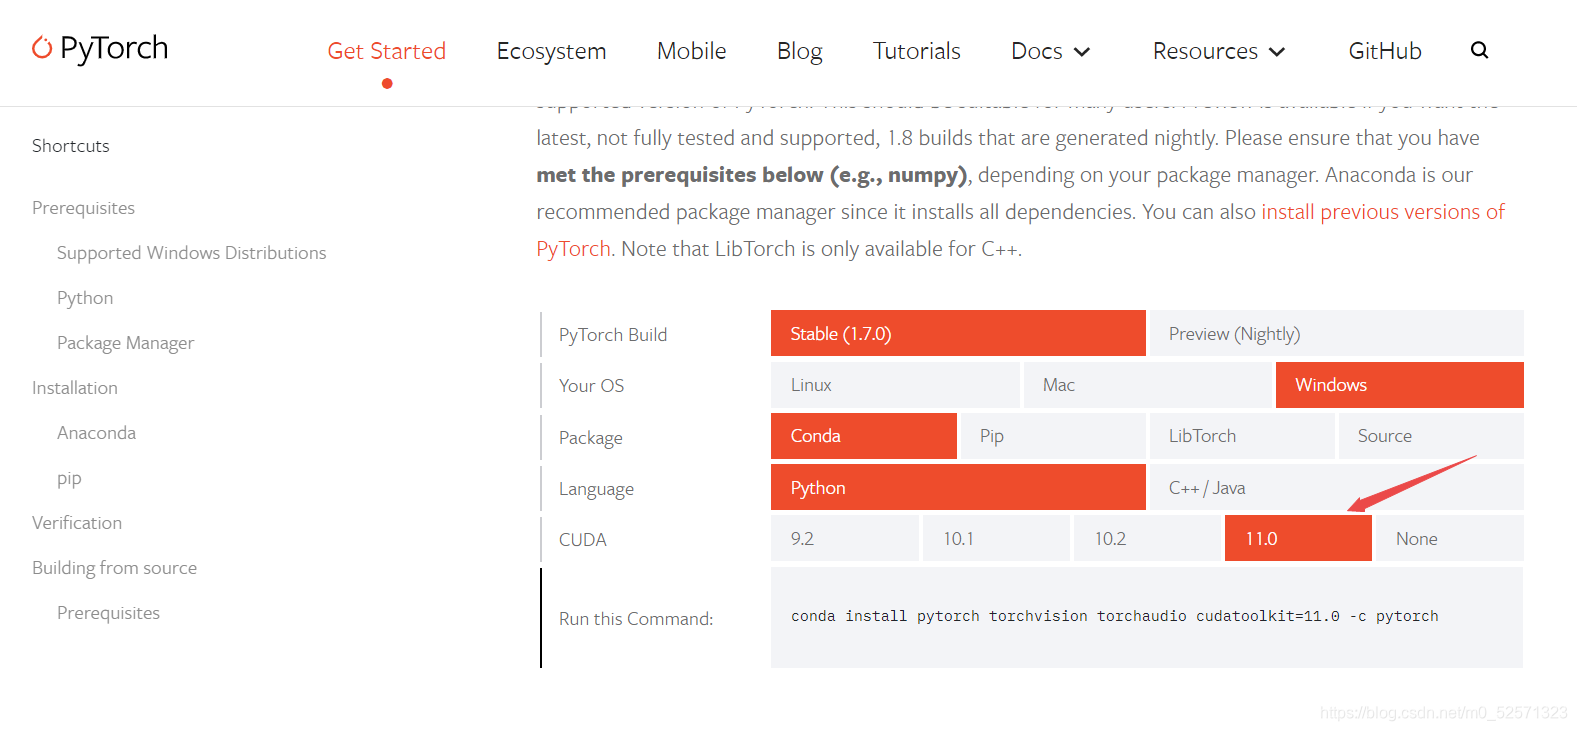The width and height of the screenshot is (1577, 731).
Task: Pick CUDA version 10.2
Action: click(1147, 538)
